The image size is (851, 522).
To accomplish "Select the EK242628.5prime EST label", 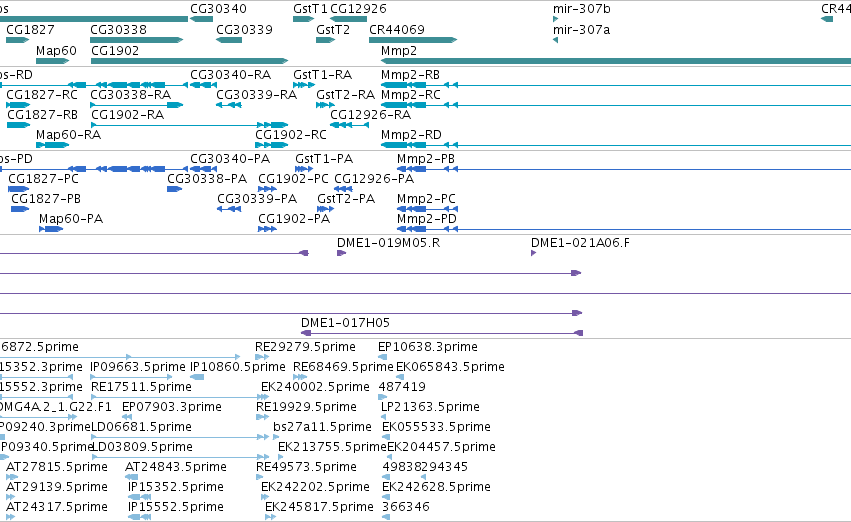I will tap(436, 487).
